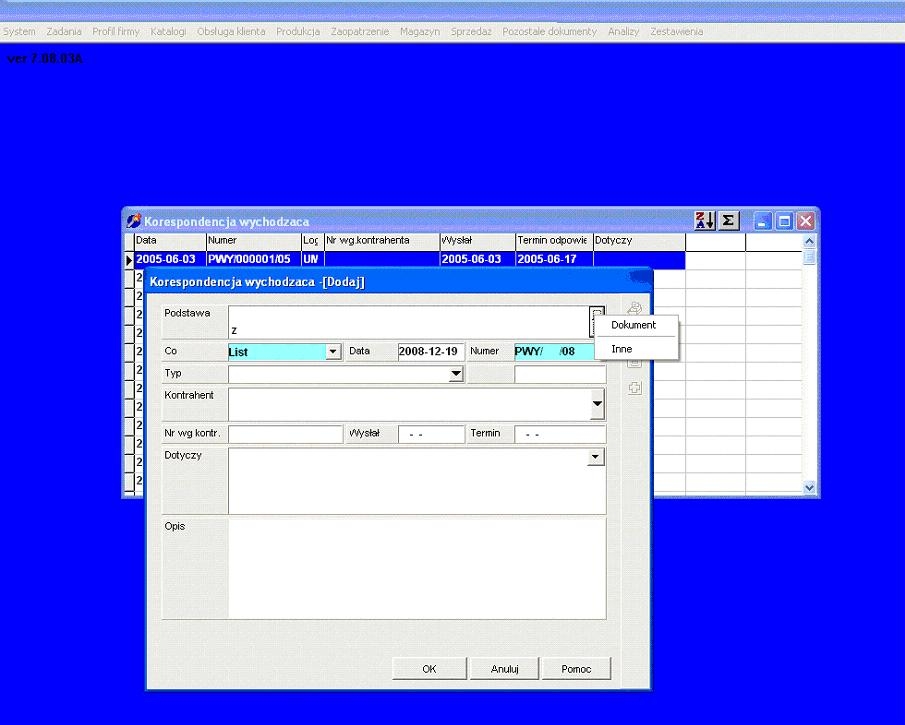Minimize the Korespondencja wychodzaca window
905x725 pixels.
[763, 221]
